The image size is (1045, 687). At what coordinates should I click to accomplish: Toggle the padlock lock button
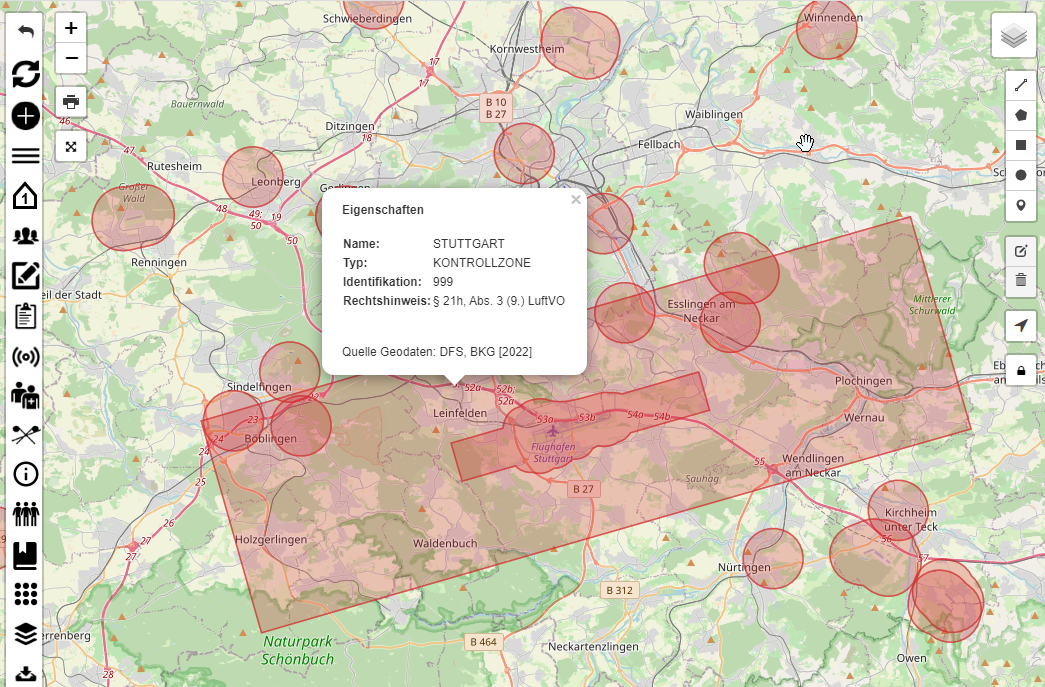(x=1021, y=371)
